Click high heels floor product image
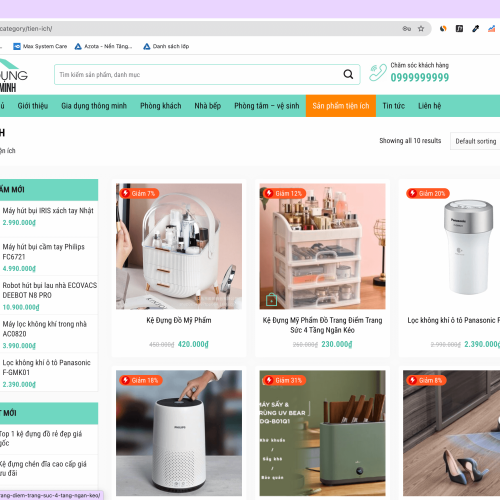The height and width of the screenshot is (500, 500). [x=452, y=433]
